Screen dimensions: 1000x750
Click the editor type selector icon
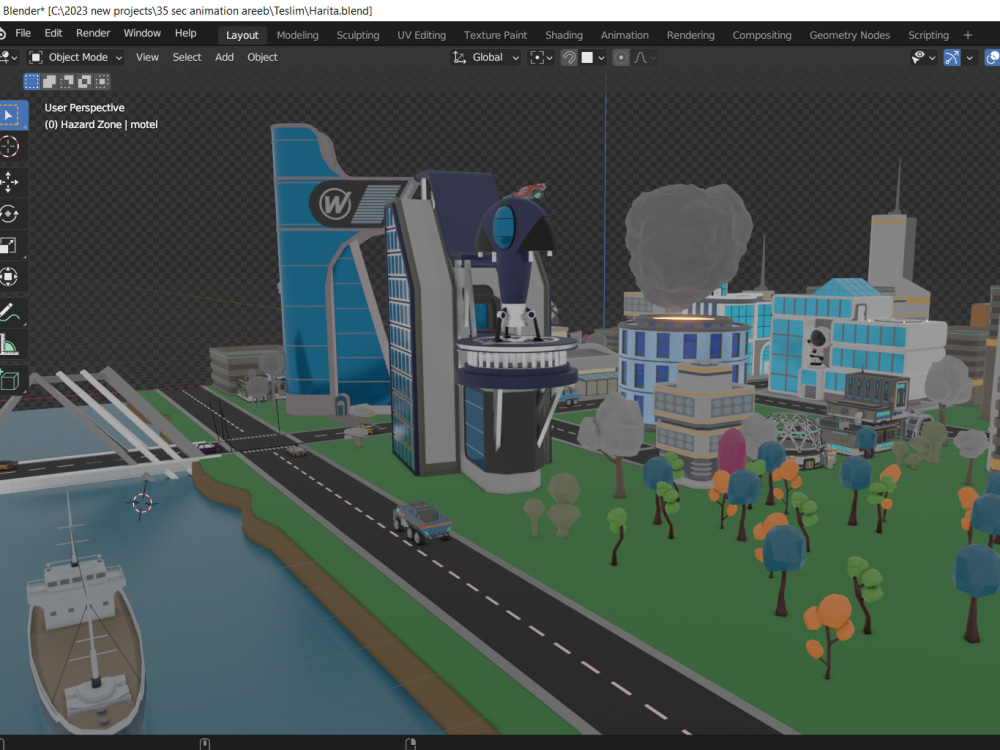click(x=12, y=57)
